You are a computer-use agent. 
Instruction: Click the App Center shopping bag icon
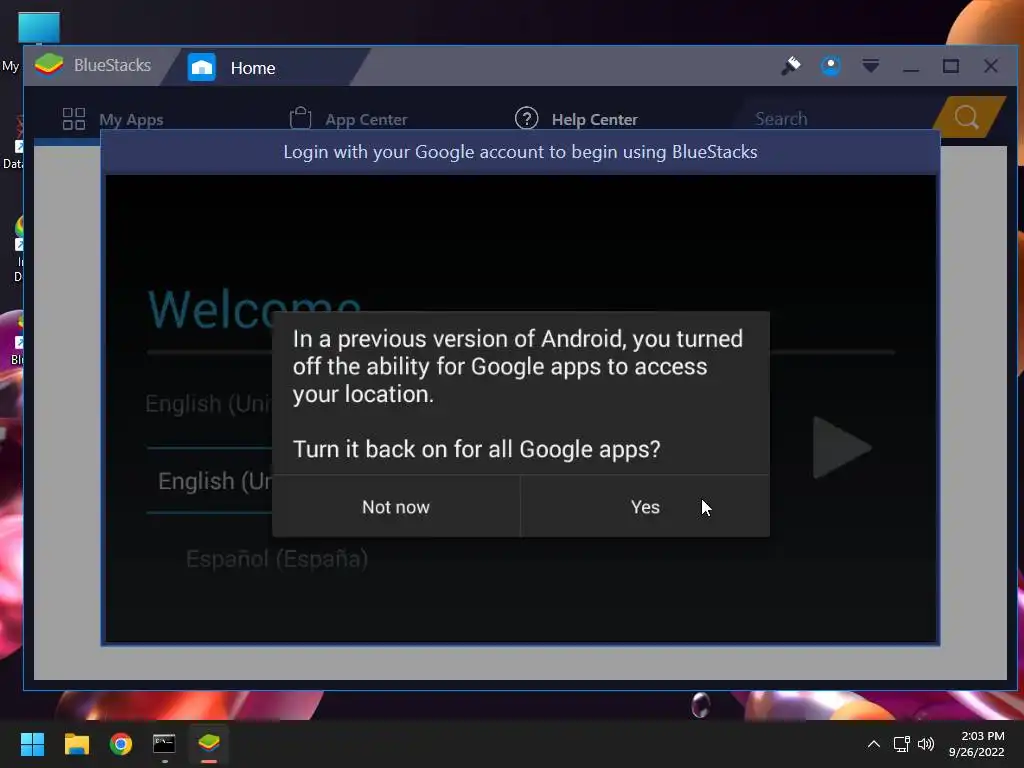[300, 118]
